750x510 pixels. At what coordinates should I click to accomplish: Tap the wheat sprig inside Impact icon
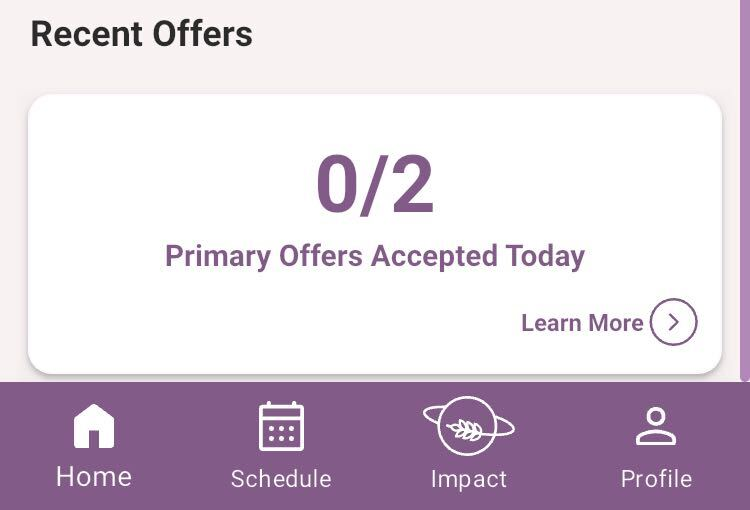click(467, 428)
